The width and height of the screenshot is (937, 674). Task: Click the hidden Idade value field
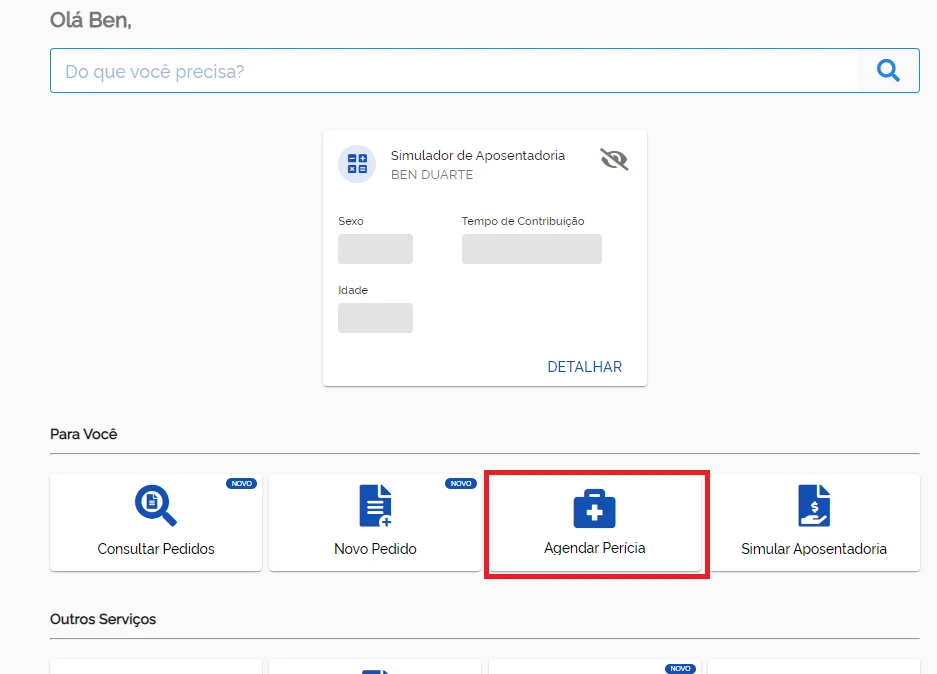375,318
